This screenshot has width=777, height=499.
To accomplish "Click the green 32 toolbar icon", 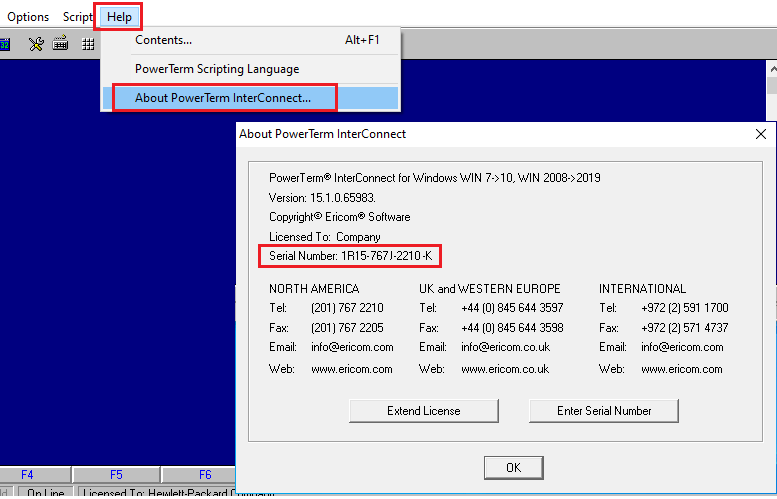I will coord(5,45).
